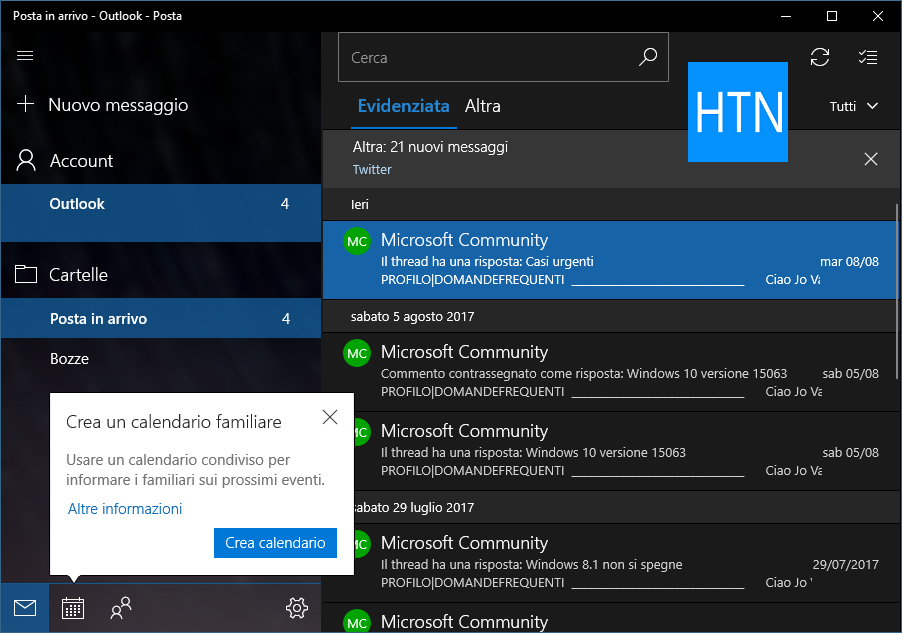Click Nuovo messaggio
902x633 pixels.
118,105
